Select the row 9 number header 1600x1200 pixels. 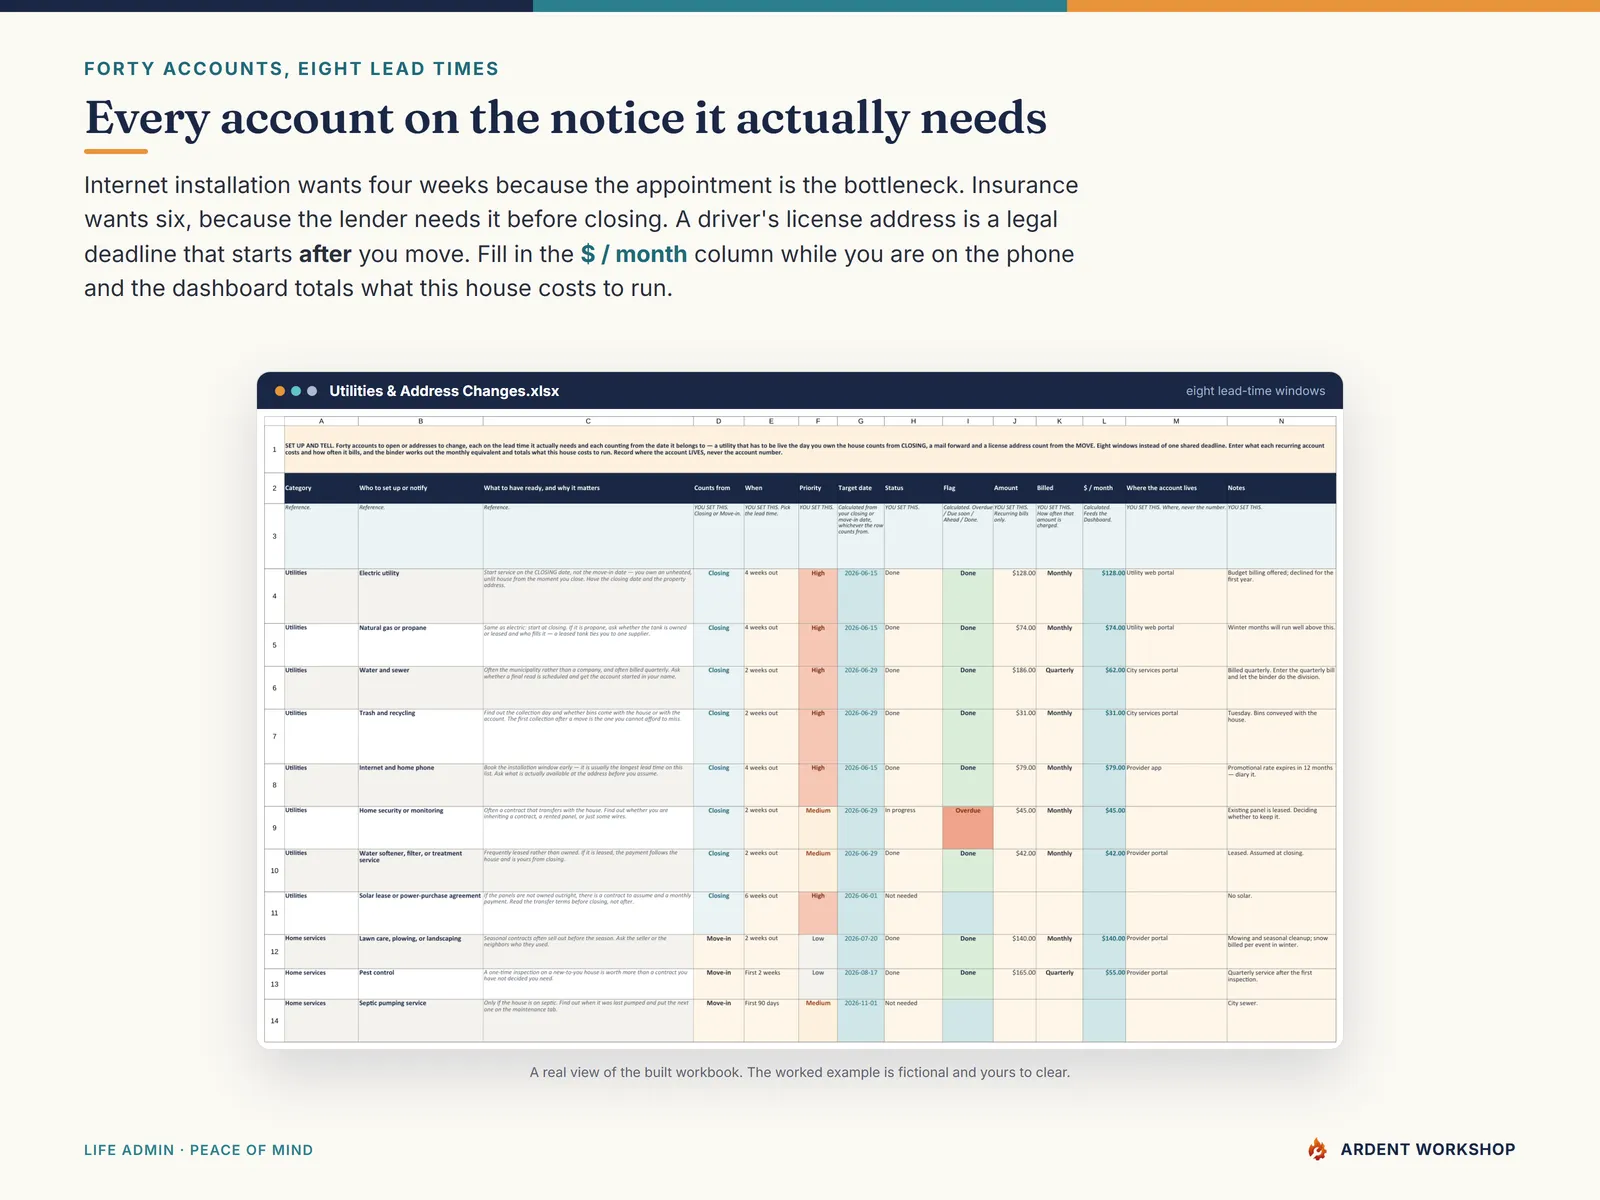pyautogui.click(x=274, y=828)
